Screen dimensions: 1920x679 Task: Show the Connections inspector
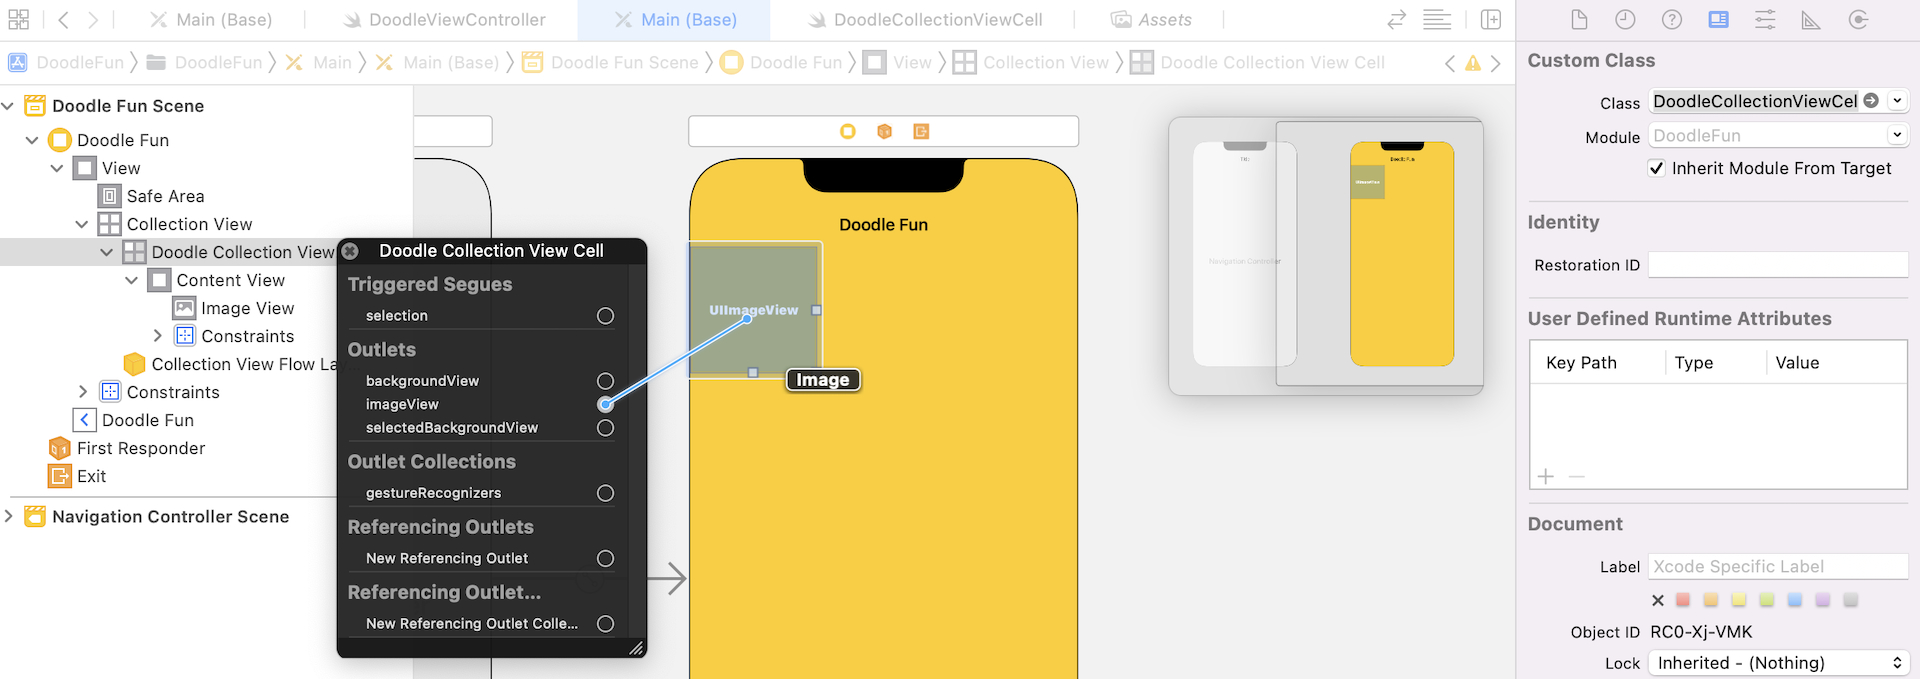1858,20
